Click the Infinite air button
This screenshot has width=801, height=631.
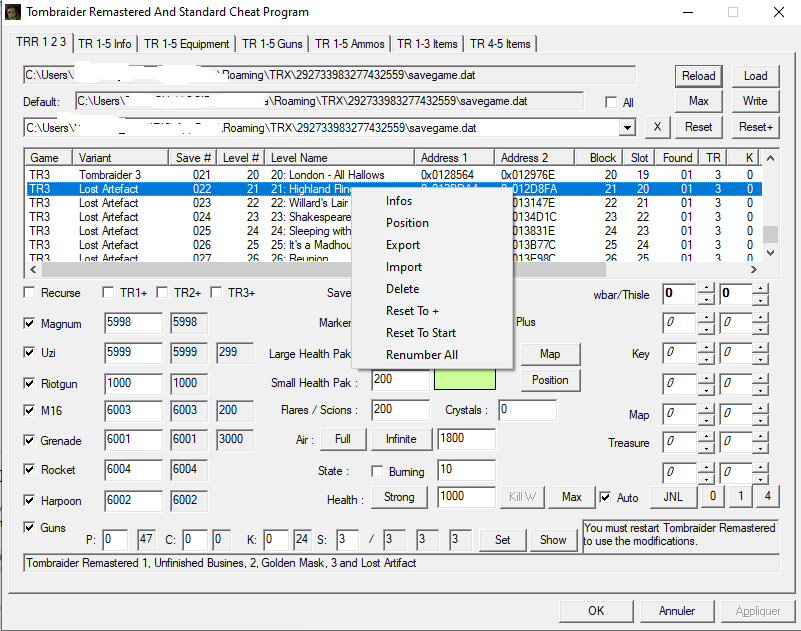click(401, 439)
